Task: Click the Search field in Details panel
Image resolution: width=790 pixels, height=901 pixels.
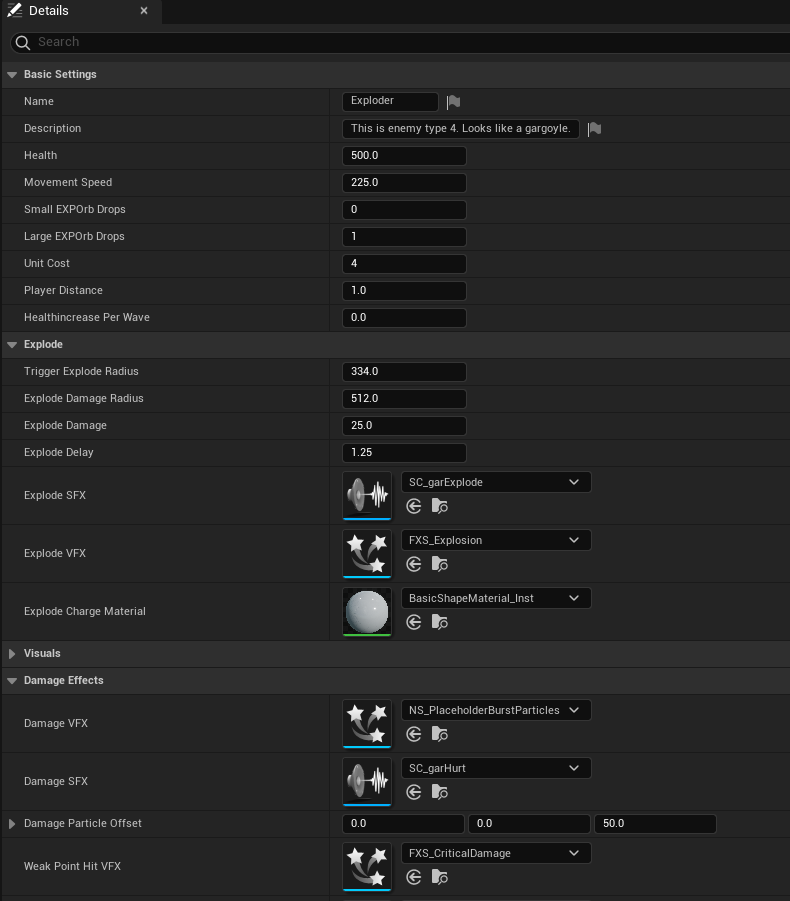Action: [400, 42]
